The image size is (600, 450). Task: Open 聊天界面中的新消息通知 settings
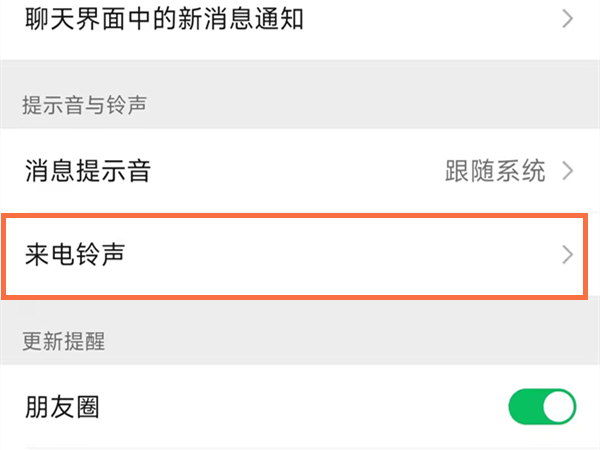(x=165, y=18)
